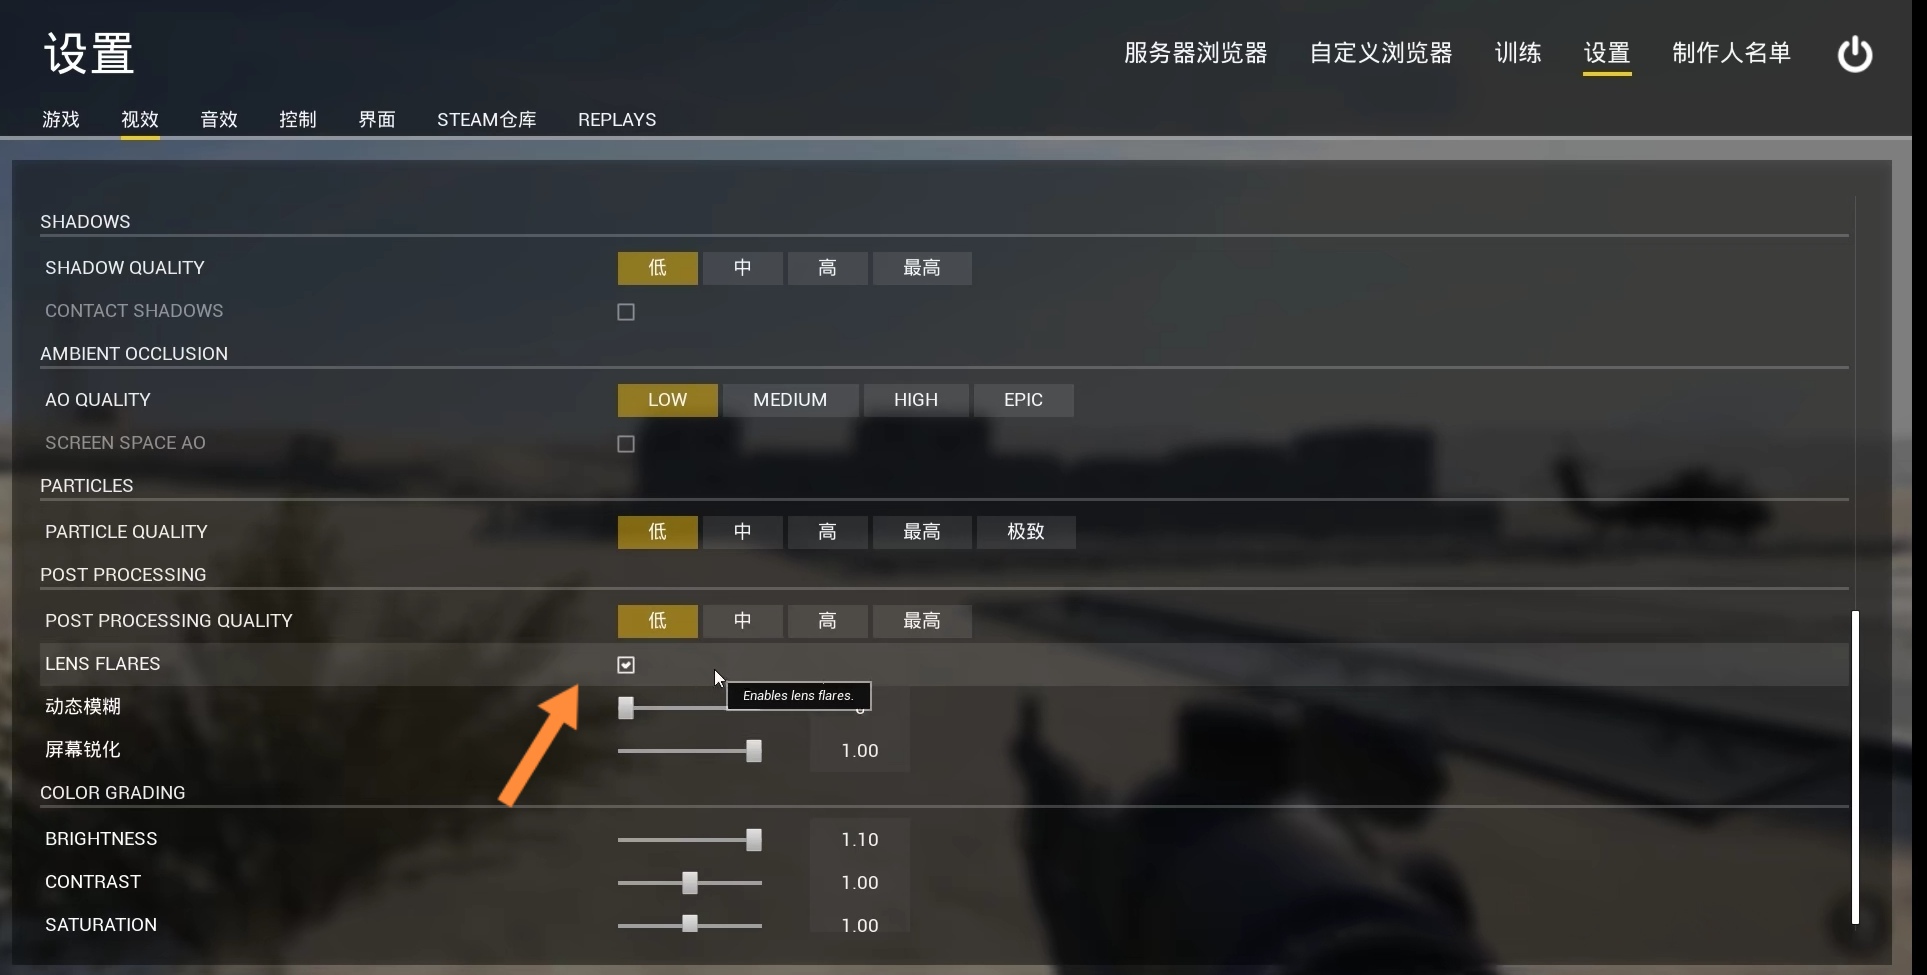Enable the Contact Shadows checkbox
Screen dimensions: 1927x975
click(626, 312)
